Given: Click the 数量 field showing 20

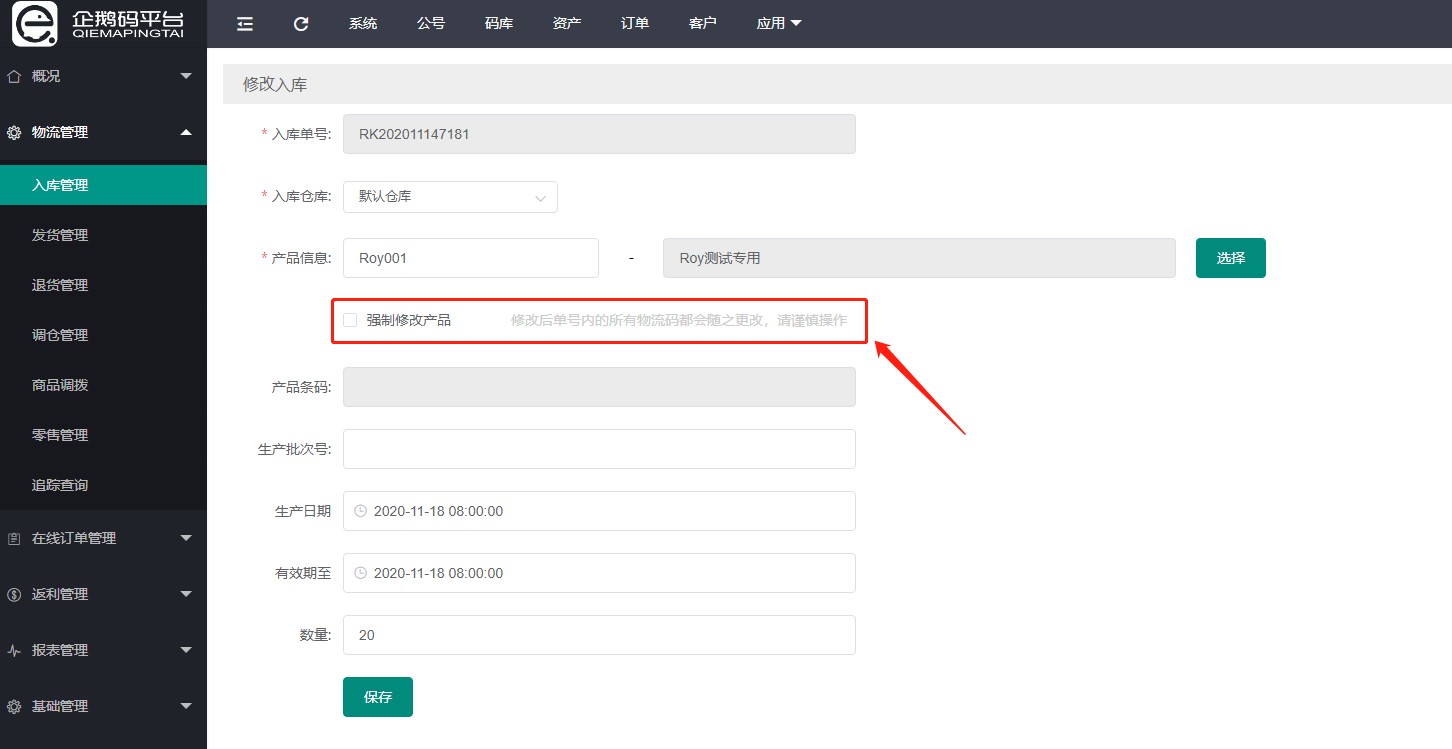Looking at the screenshot, I should pyautogui.click(x=599, y=635).
